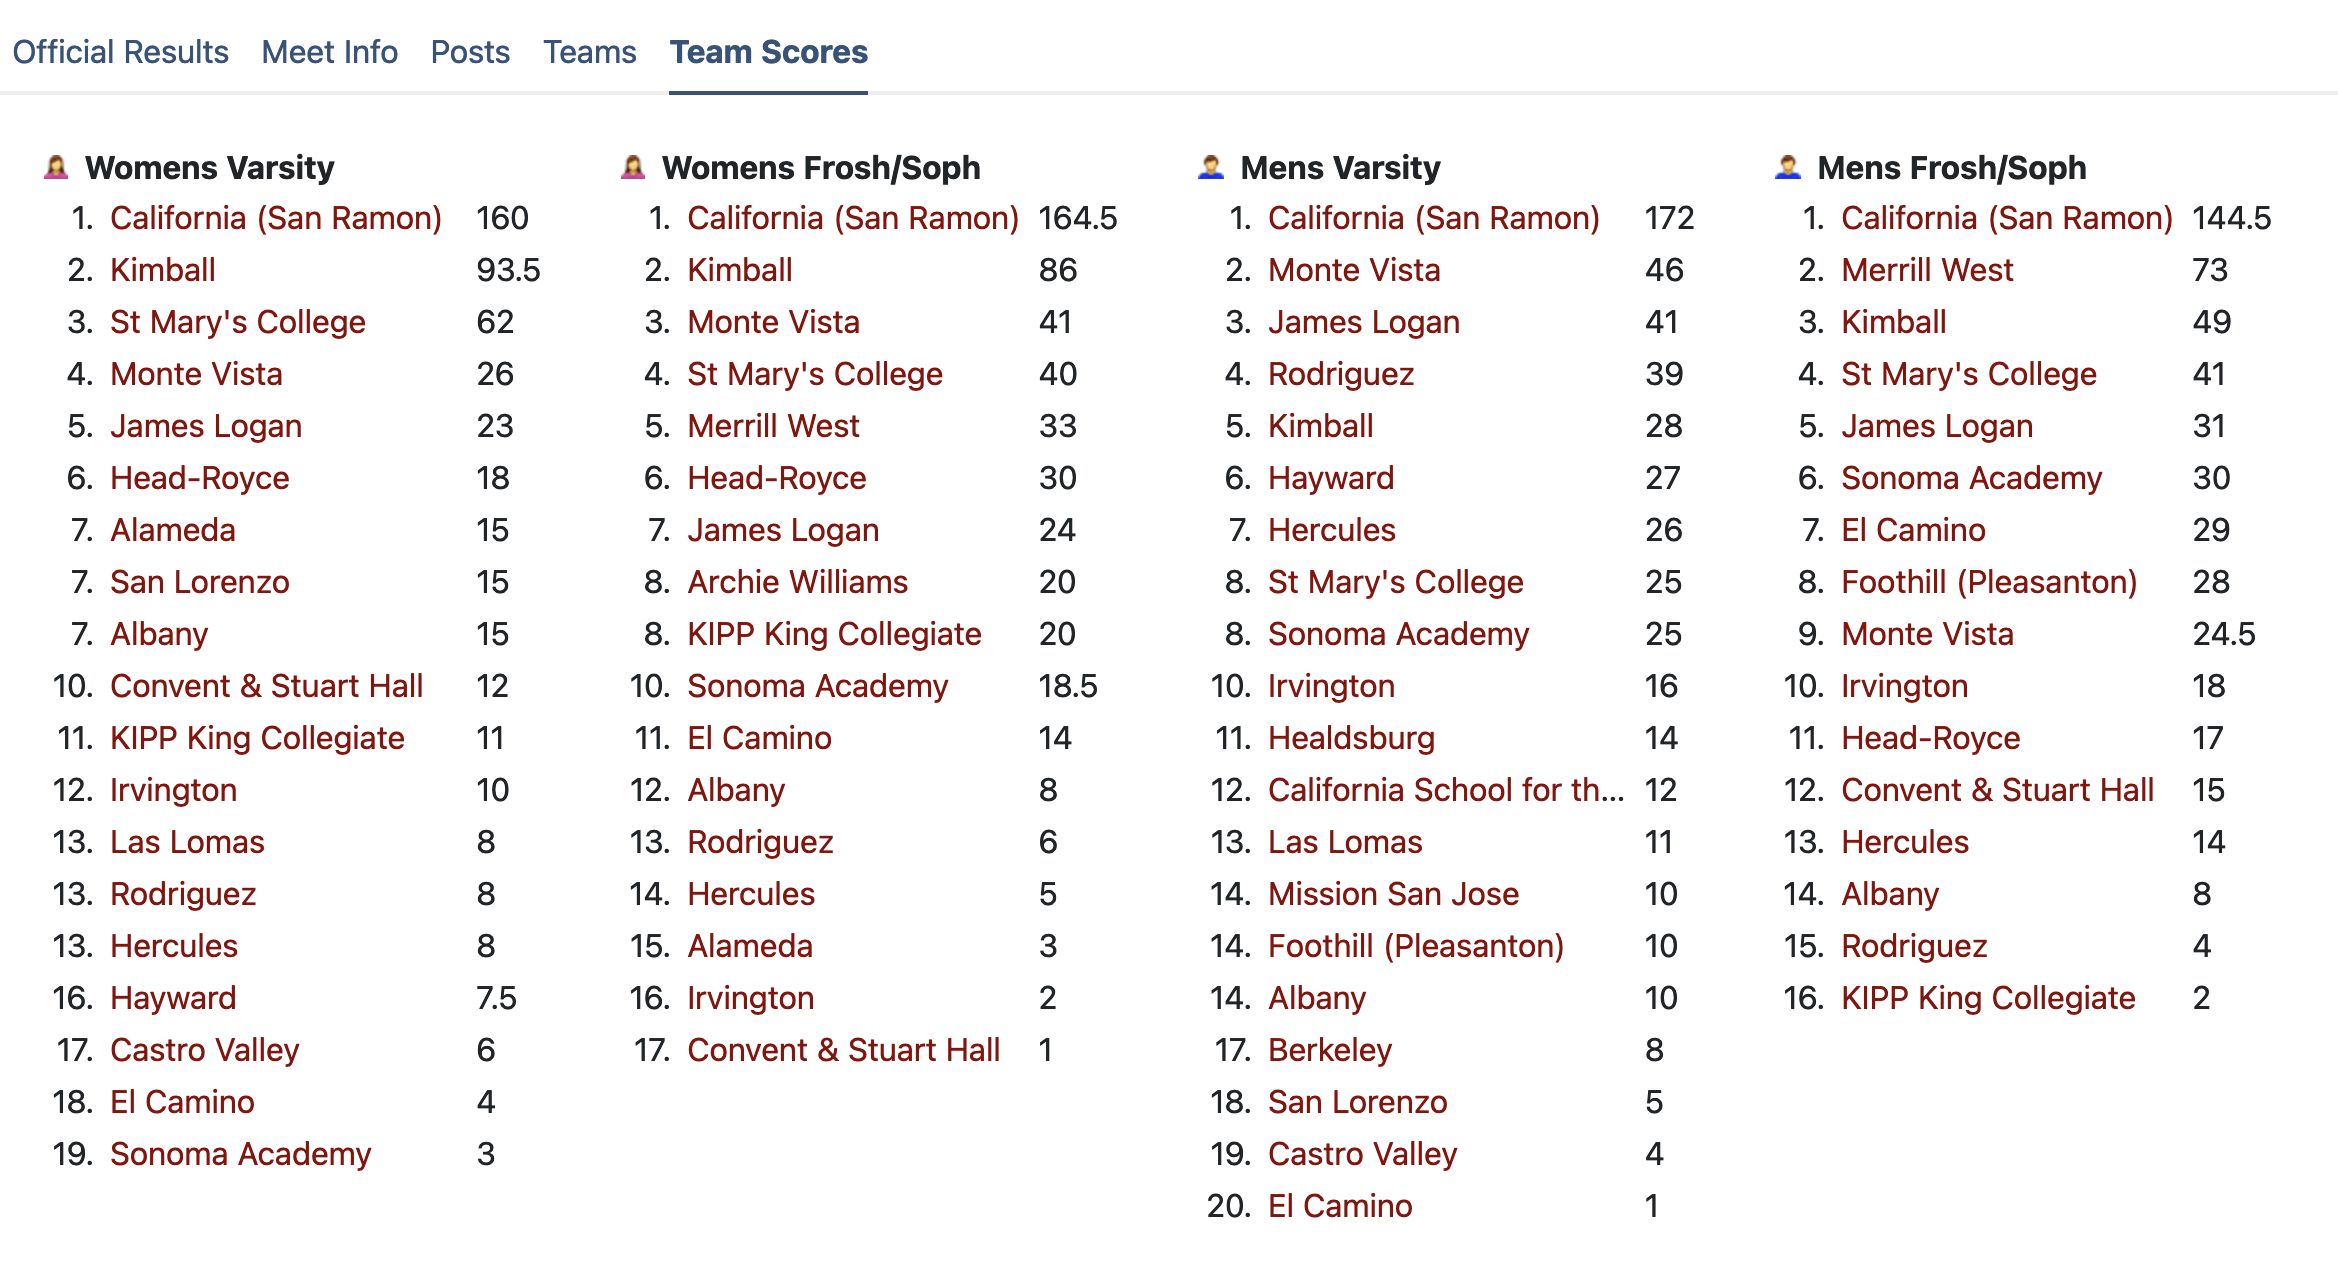Click the Womens Varsity female icon

point(57,167)
